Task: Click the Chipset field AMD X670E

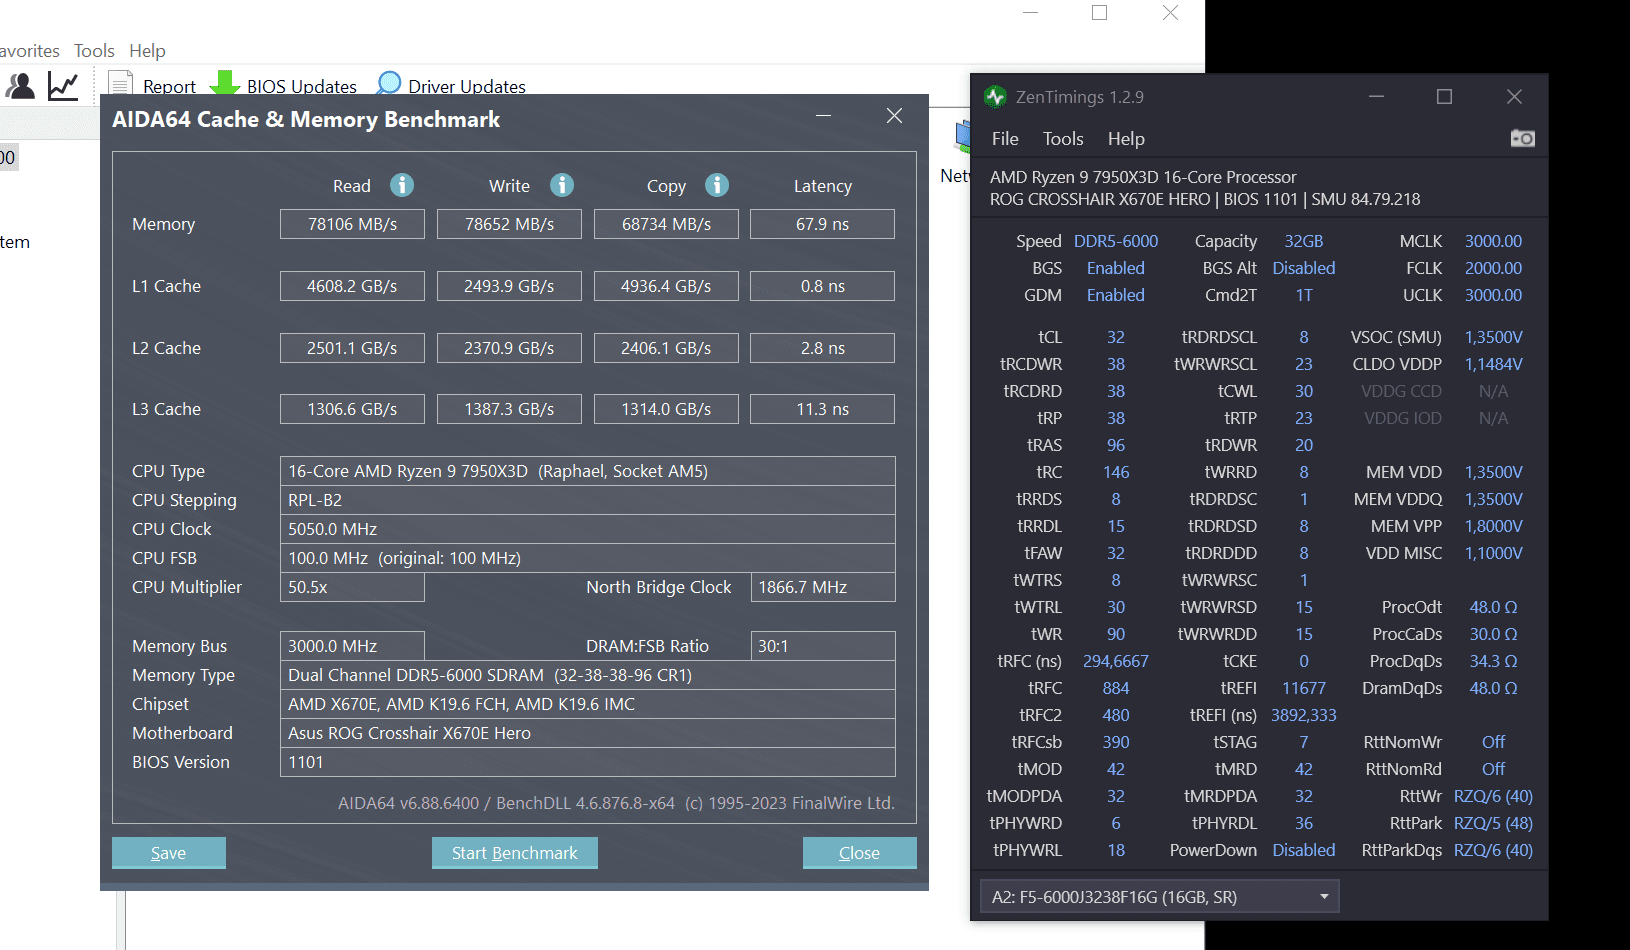Action: pos(587,704)
